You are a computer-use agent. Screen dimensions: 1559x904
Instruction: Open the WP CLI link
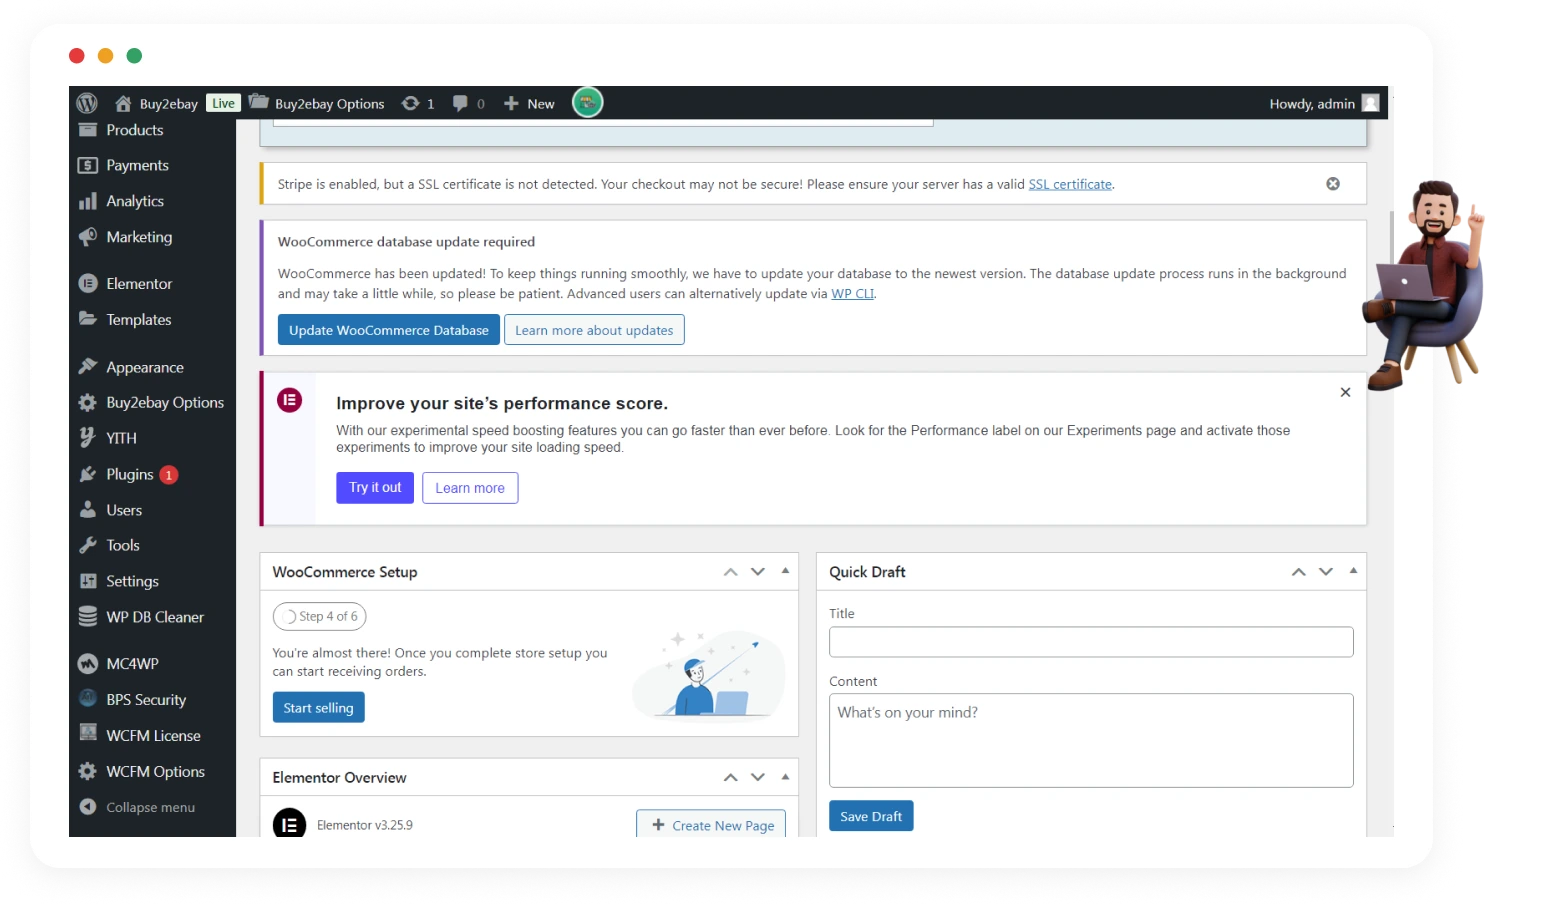[853, 294]
